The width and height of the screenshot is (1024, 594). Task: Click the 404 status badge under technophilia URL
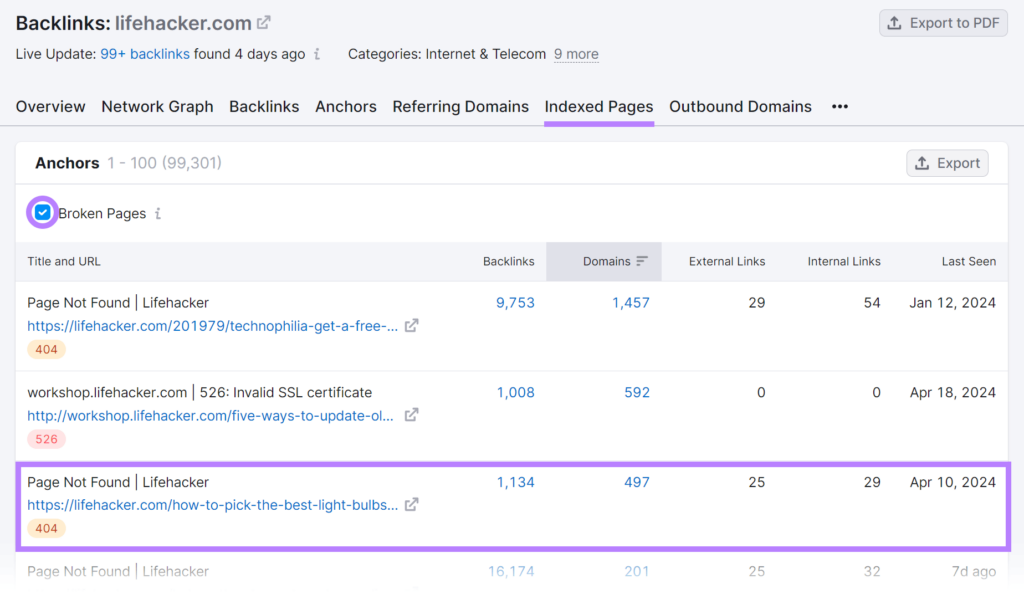tap(46, 349)
